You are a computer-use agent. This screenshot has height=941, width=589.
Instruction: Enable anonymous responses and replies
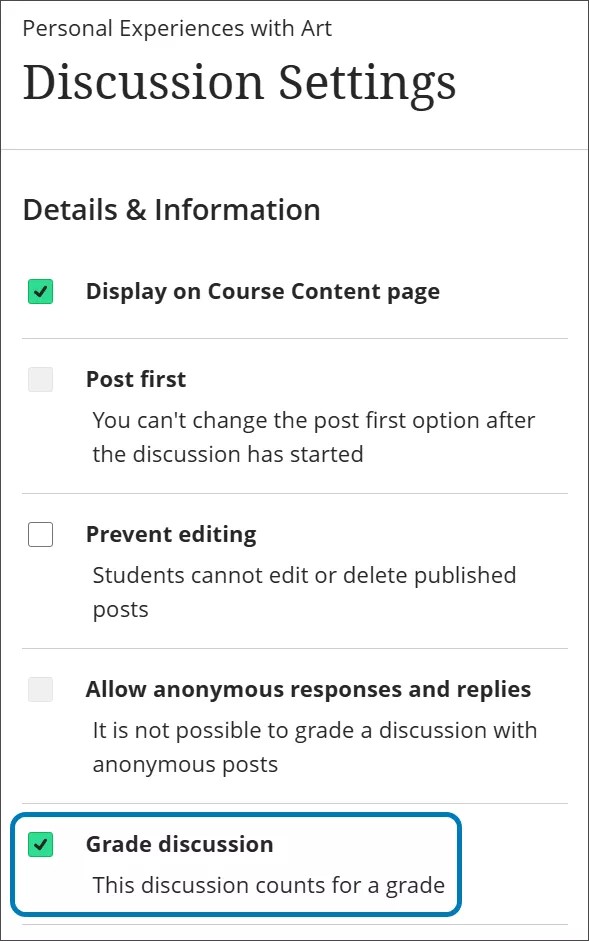[40, 689]
